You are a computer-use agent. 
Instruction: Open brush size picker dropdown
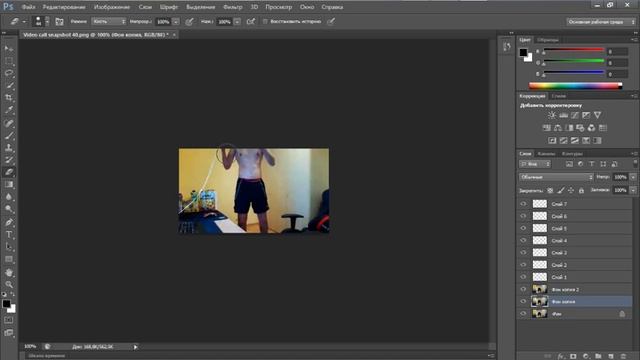(47, 22)
